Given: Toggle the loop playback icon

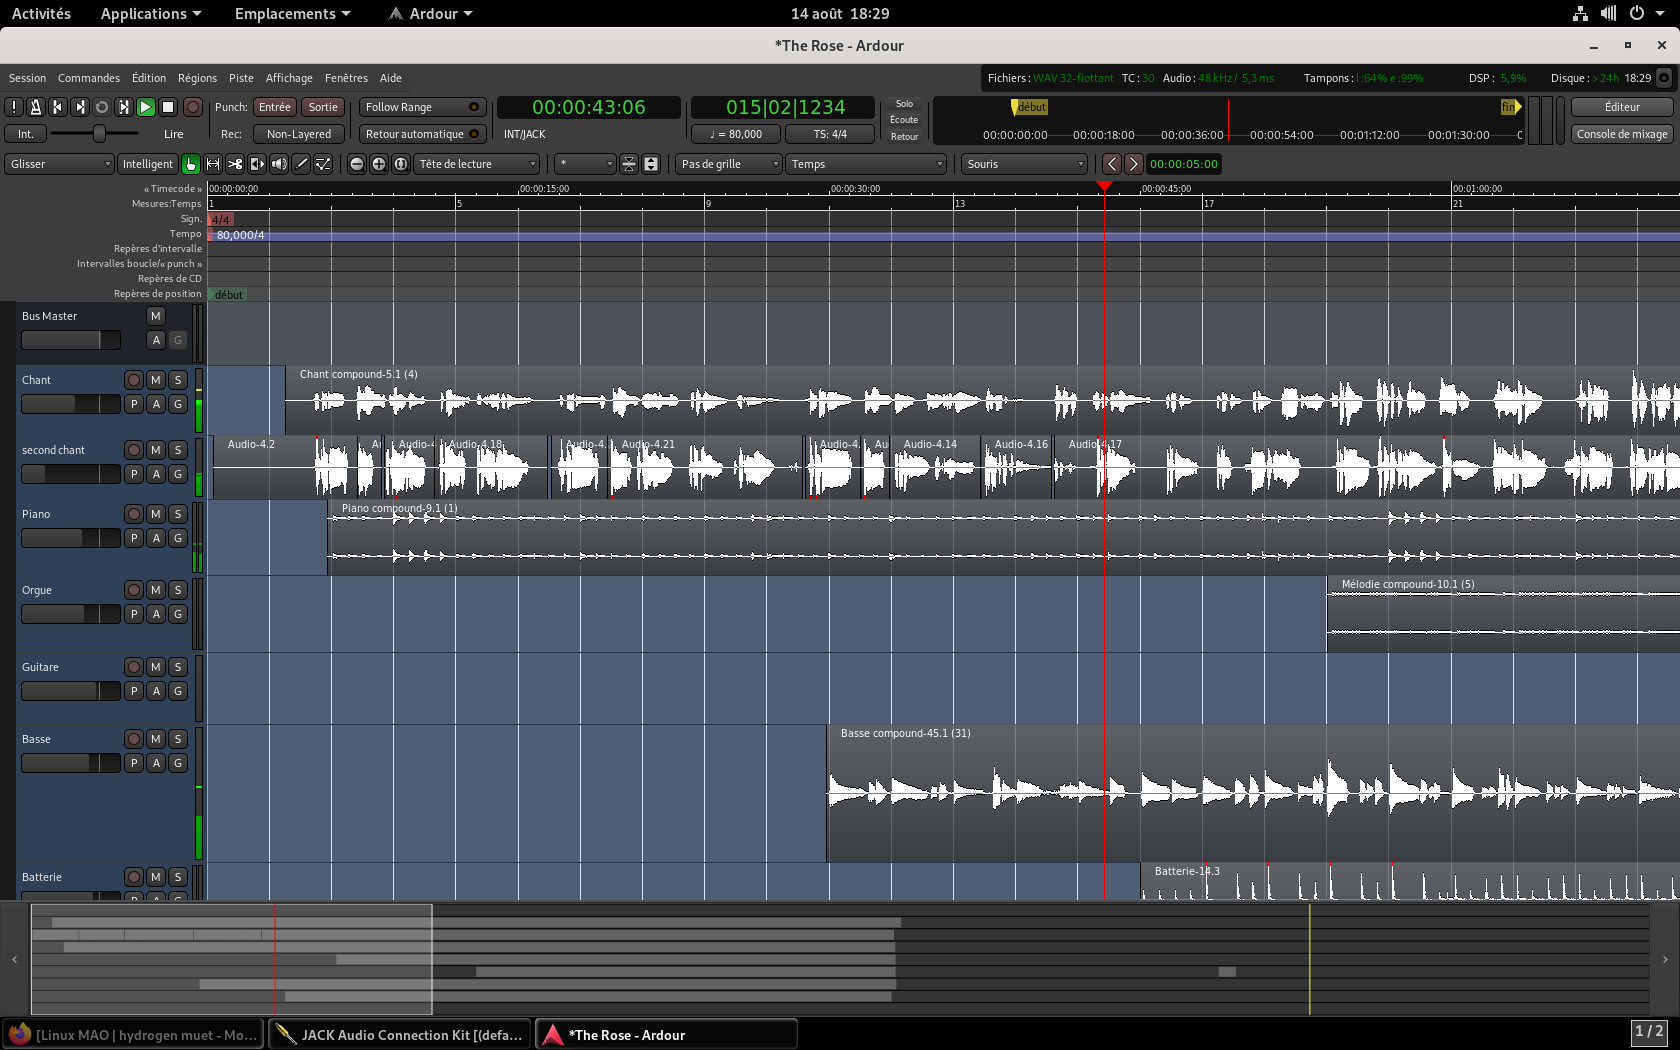Looking at the screenshot, I should pyautogui.click(x=101, y=107).
